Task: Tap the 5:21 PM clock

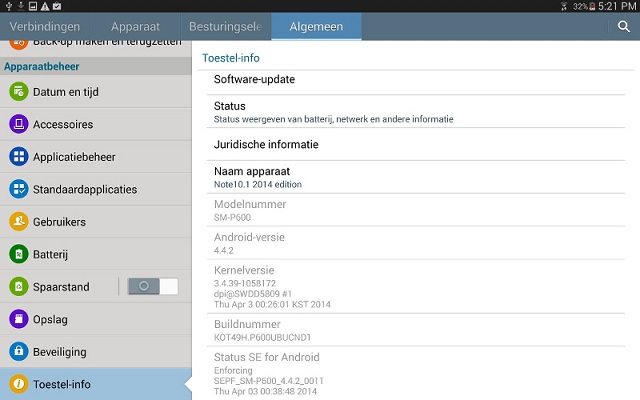Action: coord(617,6)
